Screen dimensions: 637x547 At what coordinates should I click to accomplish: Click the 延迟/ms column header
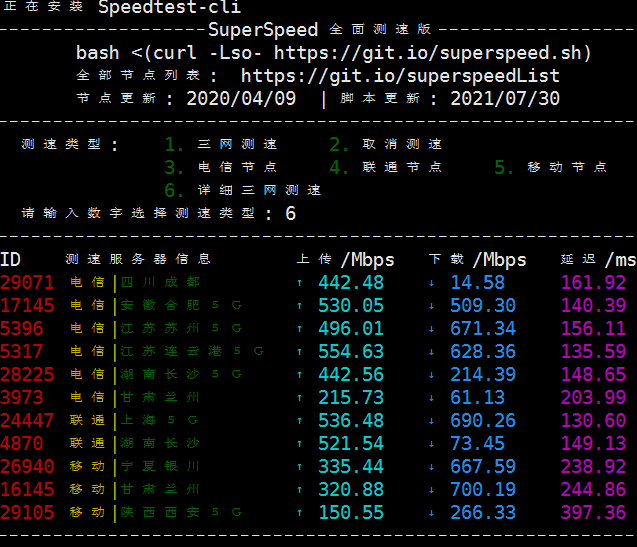598,260
